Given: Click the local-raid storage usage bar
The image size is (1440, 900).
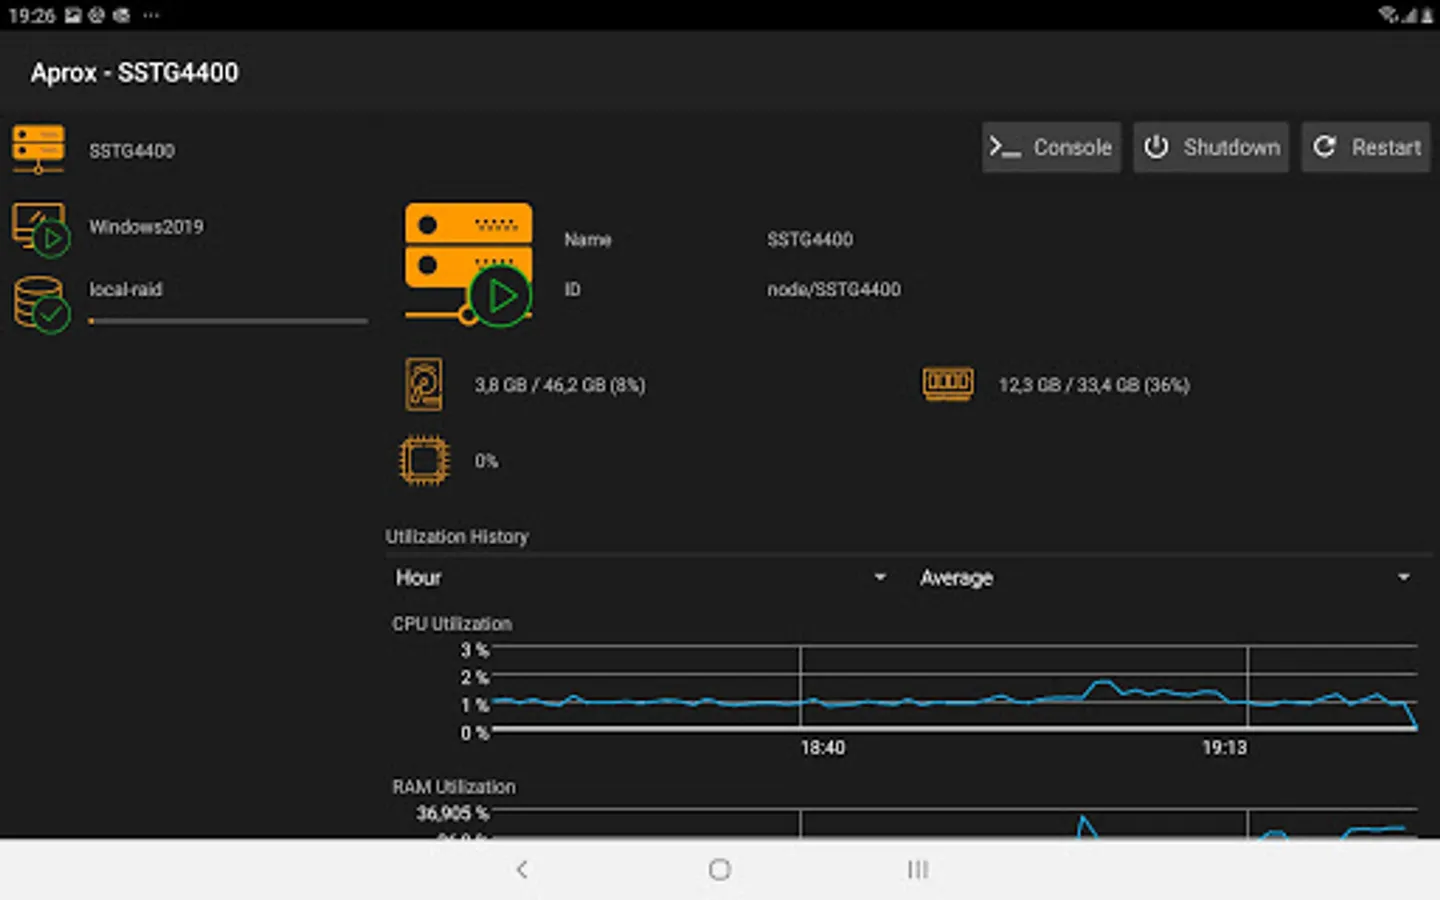Looking at the screenshot, I should (x=228, y=321).
